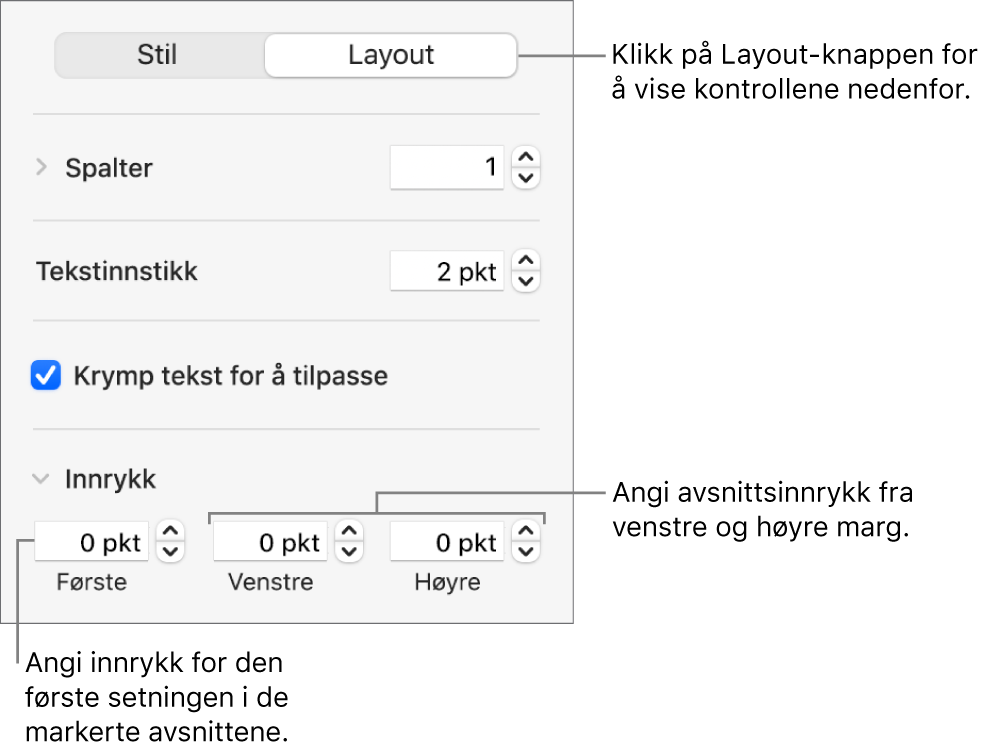
Task: Decrease Første indent with down arrow
Action: [170, 552]
